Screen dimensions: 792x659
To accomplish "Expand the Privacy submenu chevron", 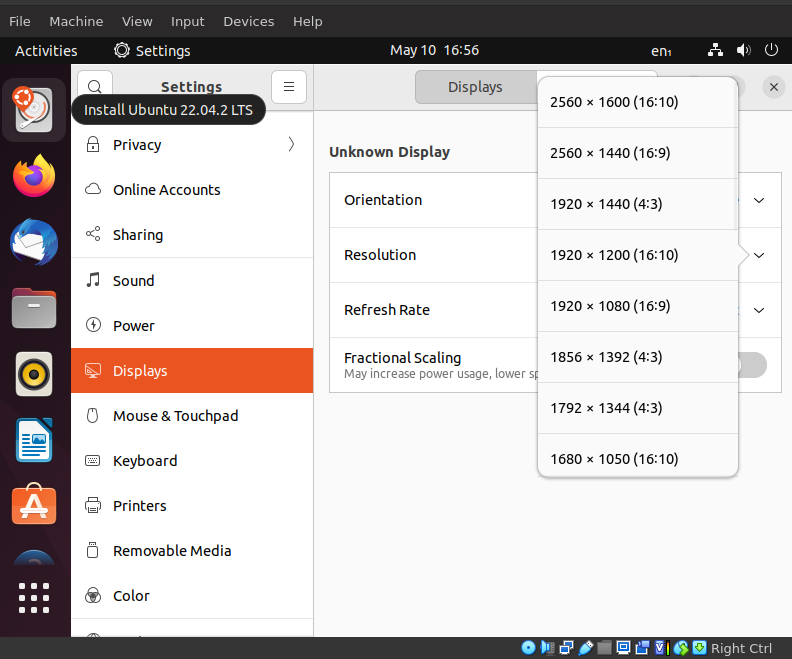I will coord(291,145).
